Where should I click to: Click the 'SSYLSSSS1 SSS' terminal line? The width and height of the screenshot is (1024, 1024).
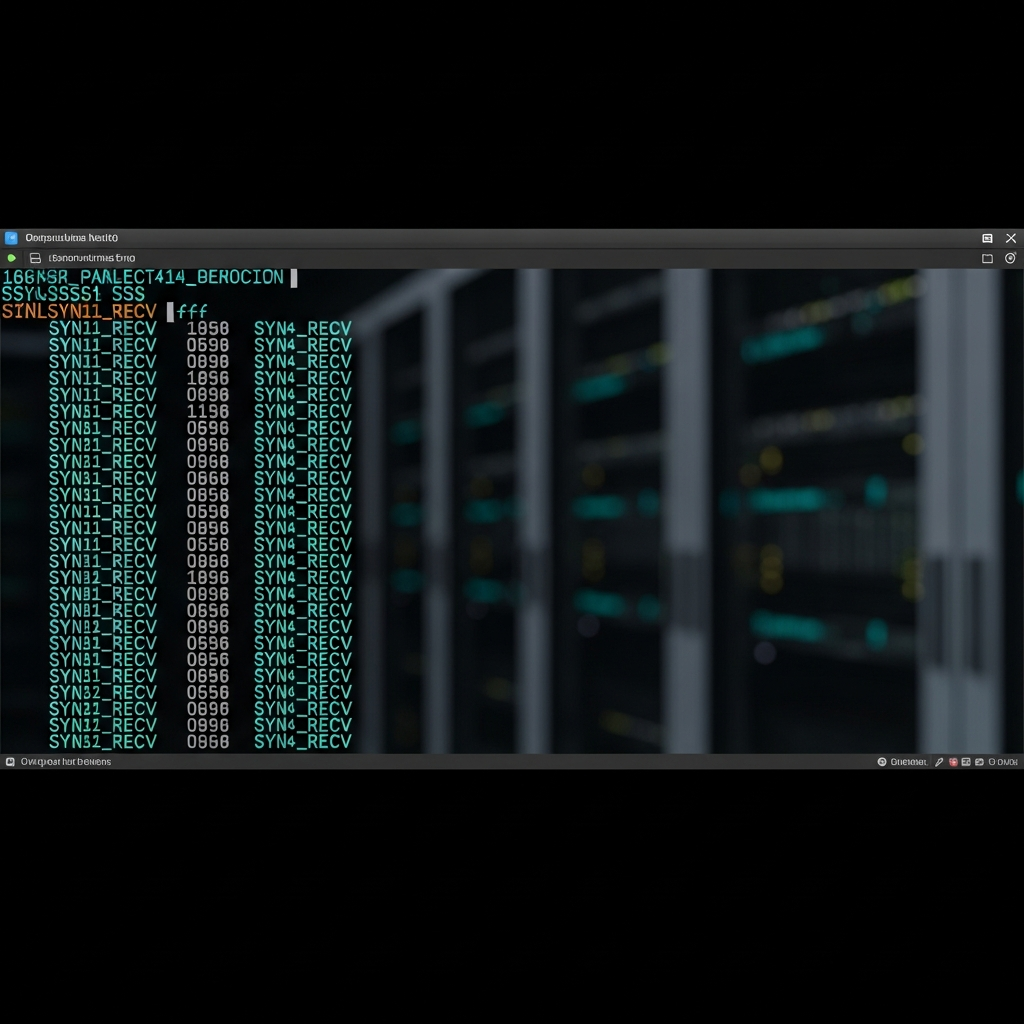click(x=73, y=294)
